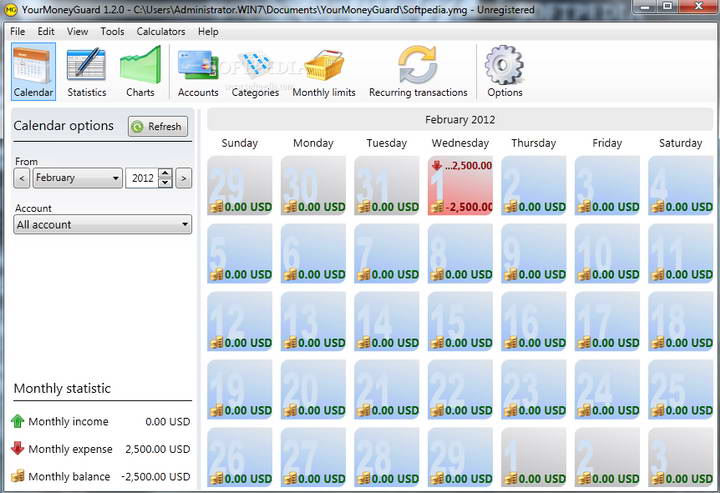Select February 29 calendar day
This screenshot has height=493, width=720.
pyautogui.click(x=460, y=457)
